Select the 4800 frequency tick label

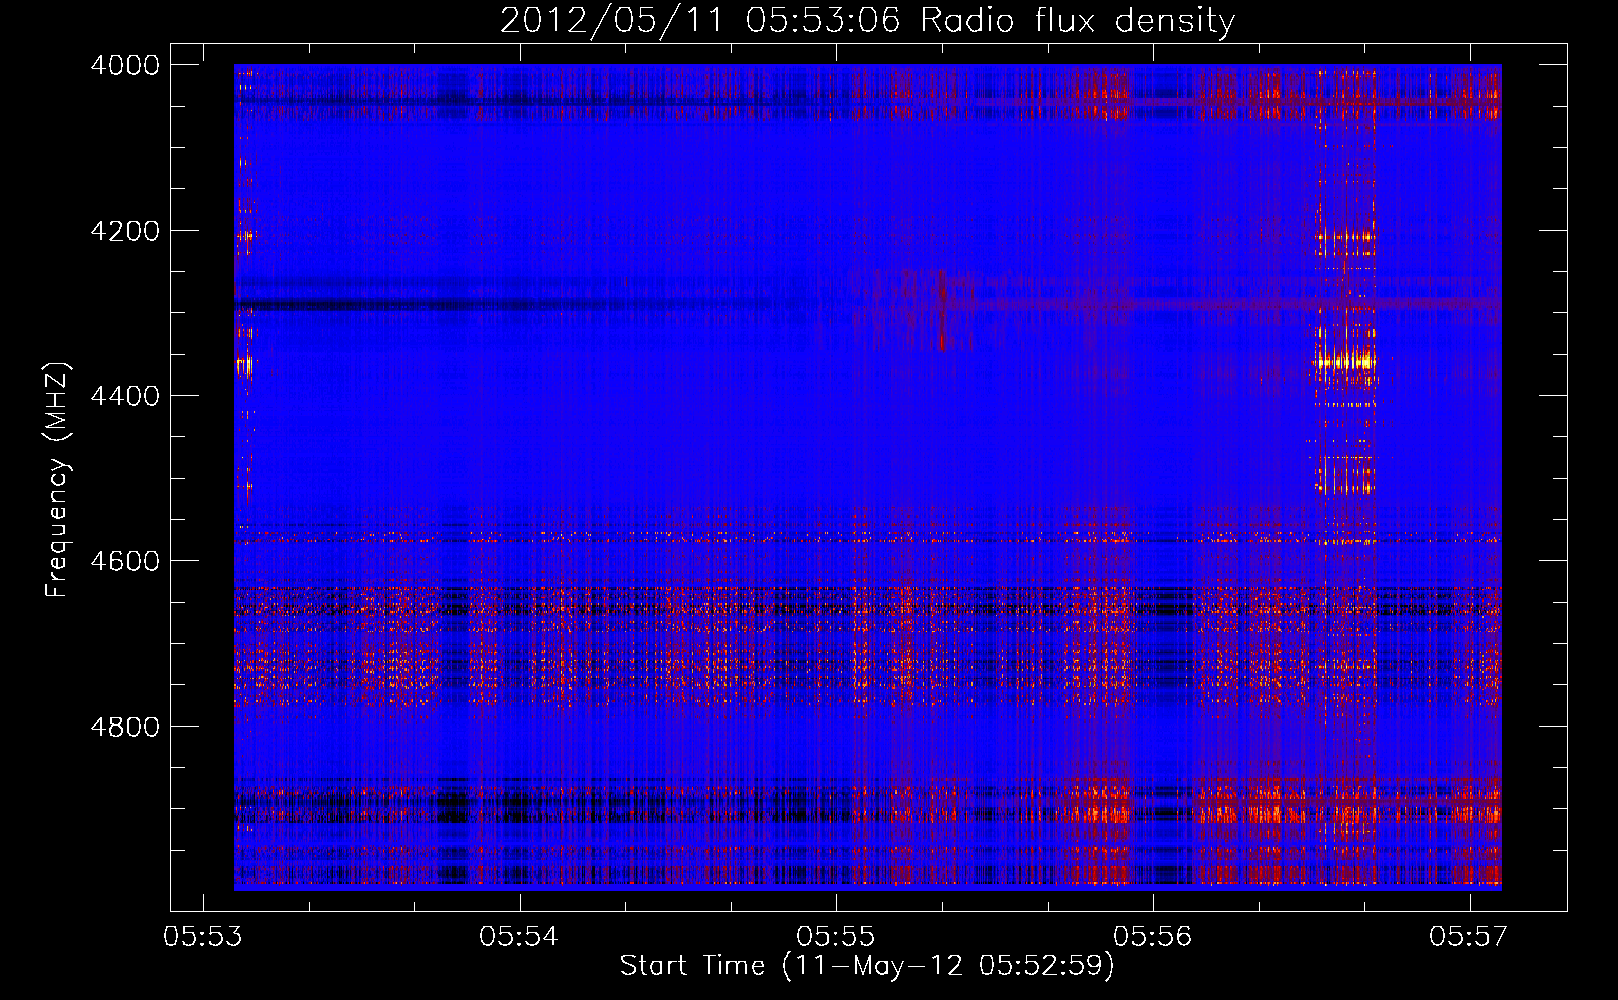[x=125, y=727]
